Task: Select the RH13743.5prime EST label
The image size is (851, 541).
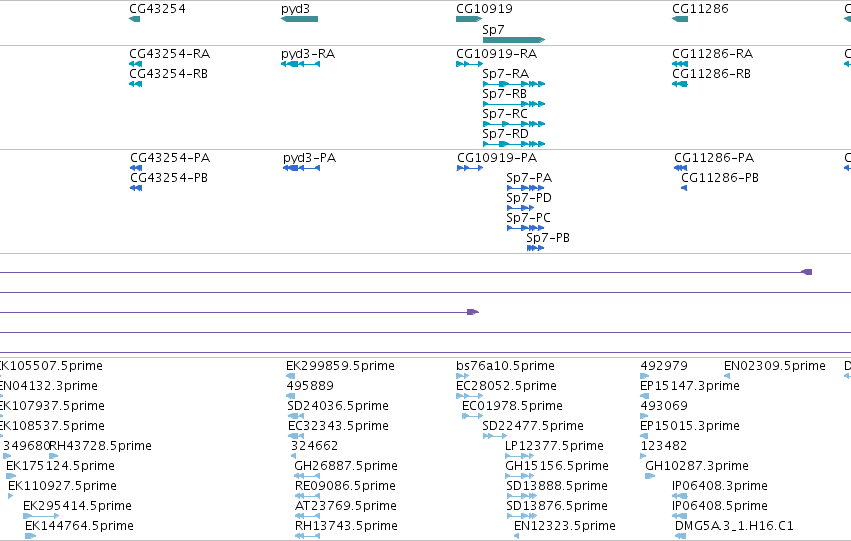Action: (346, 526)
